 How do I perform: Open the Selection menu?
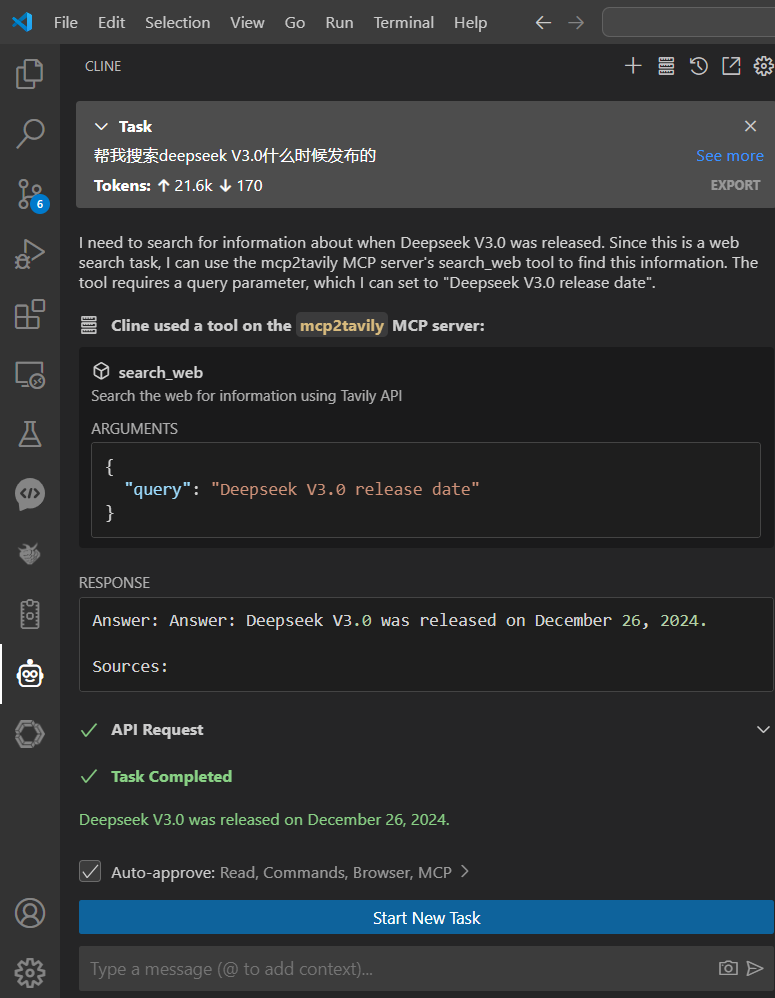178,23
